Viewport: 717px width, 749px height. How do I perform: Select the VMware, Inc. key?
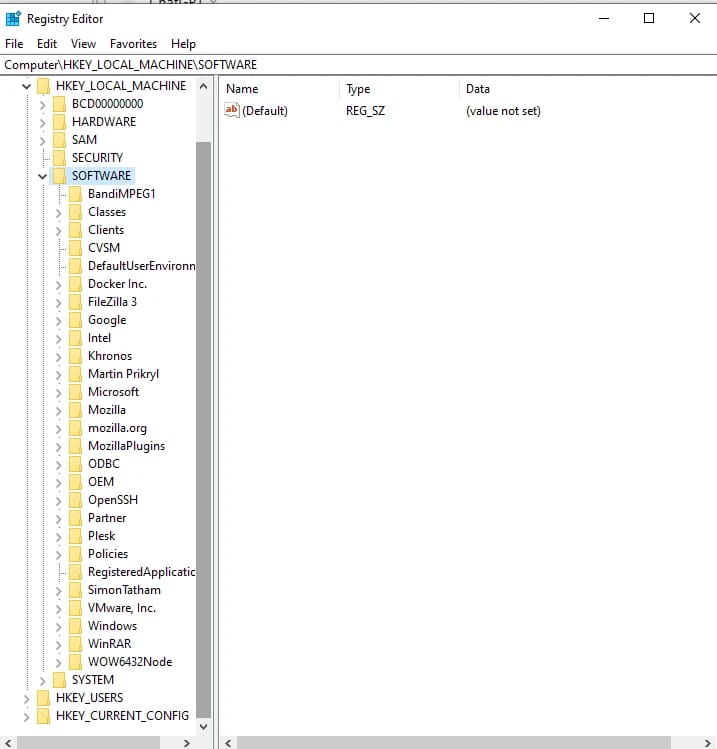click(122, 608)
